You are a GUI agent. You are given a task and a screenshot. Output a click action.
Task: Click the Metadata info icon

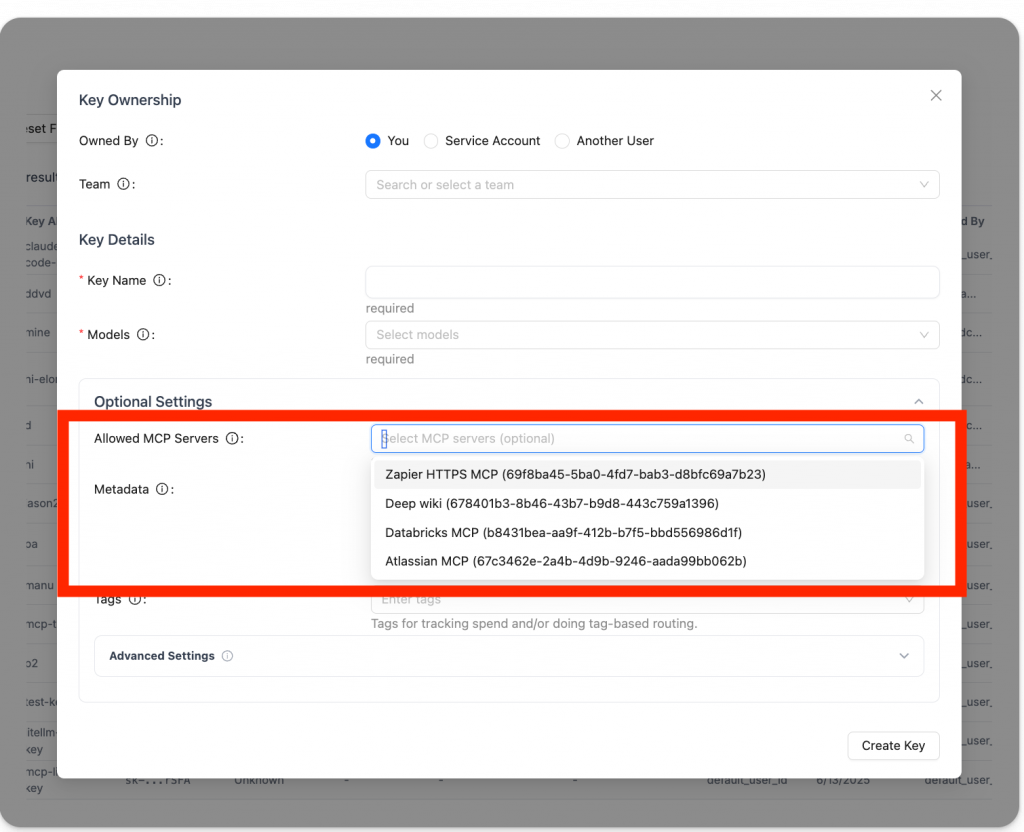[x=162, y=489]
